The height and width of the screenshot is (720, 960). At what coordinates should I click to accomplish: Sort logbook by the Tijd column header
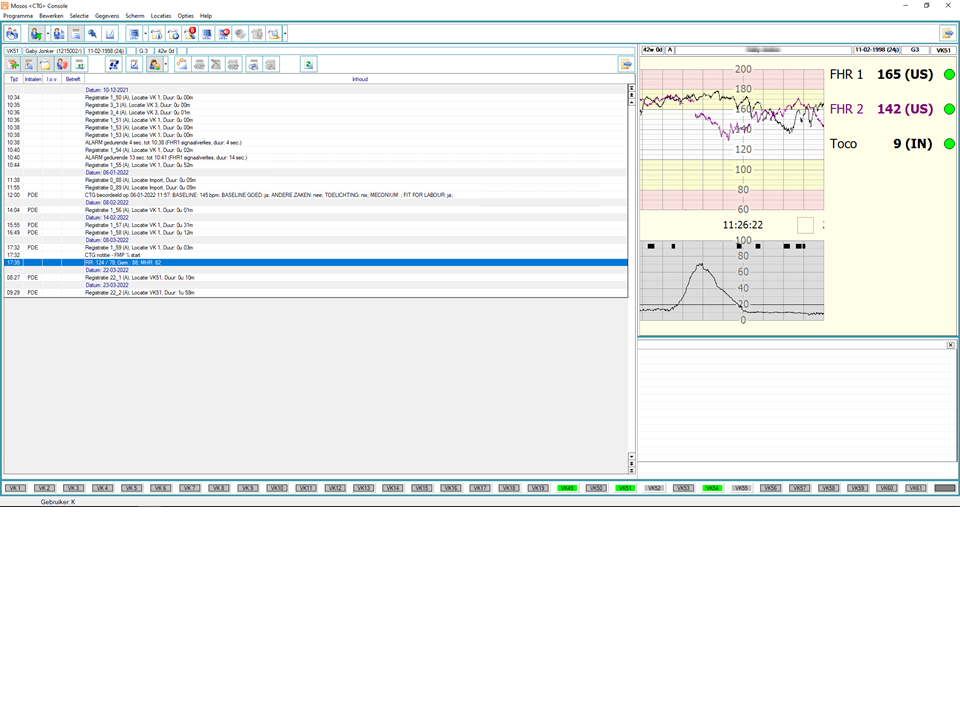13,79
